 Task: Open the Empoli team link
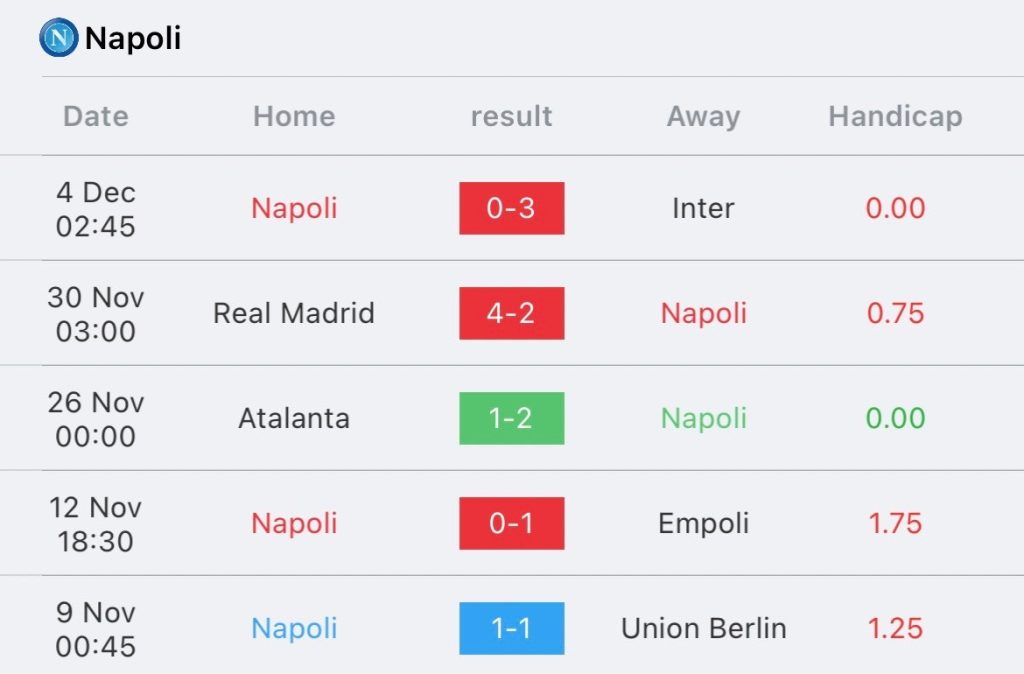pos(703,524)
